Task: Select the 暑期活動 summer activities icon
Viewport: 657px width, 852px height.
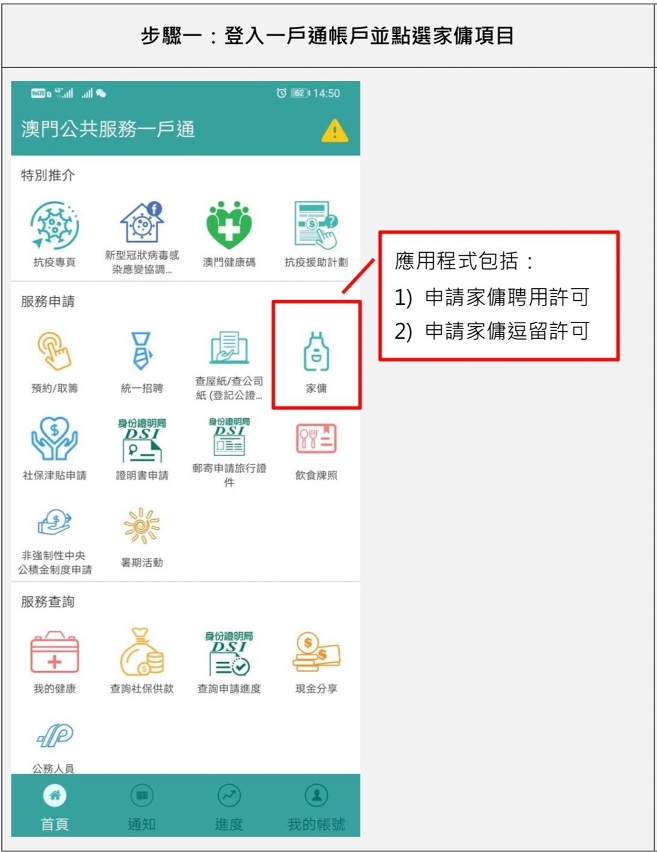Action: pos(142,526)
